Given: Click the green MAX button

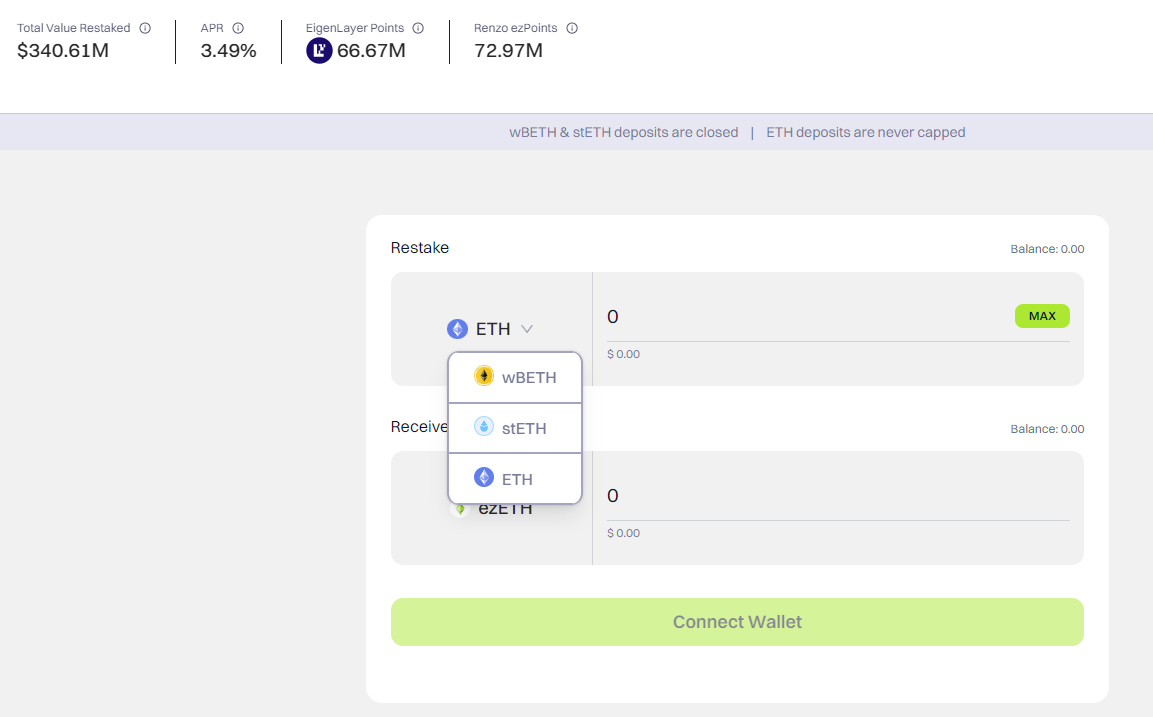Looking at the screenshot, I should (1042, 316).
